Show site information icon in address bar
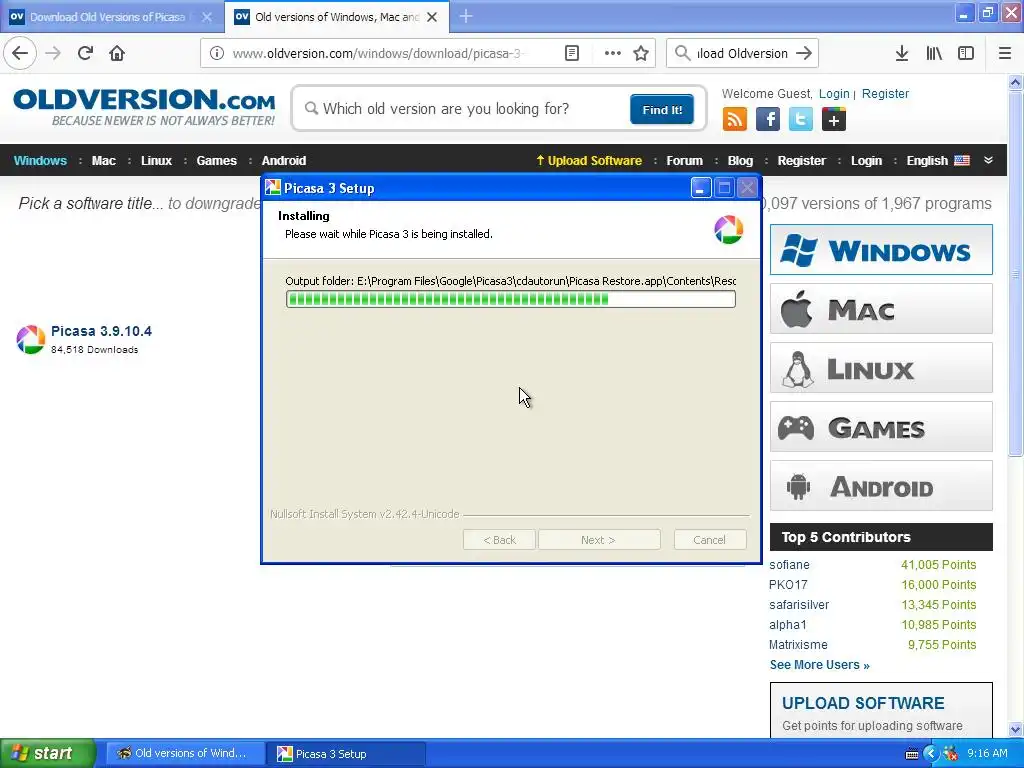This screenshot has width=1024, height=768. (216, 53)
